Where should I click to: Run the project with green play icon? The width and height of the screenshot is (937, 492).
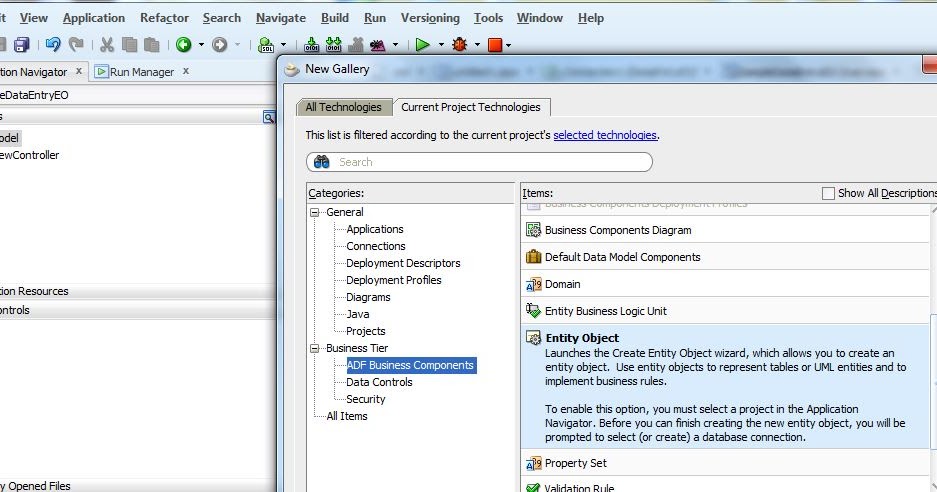pyautogui.click(x=422, y=45)
